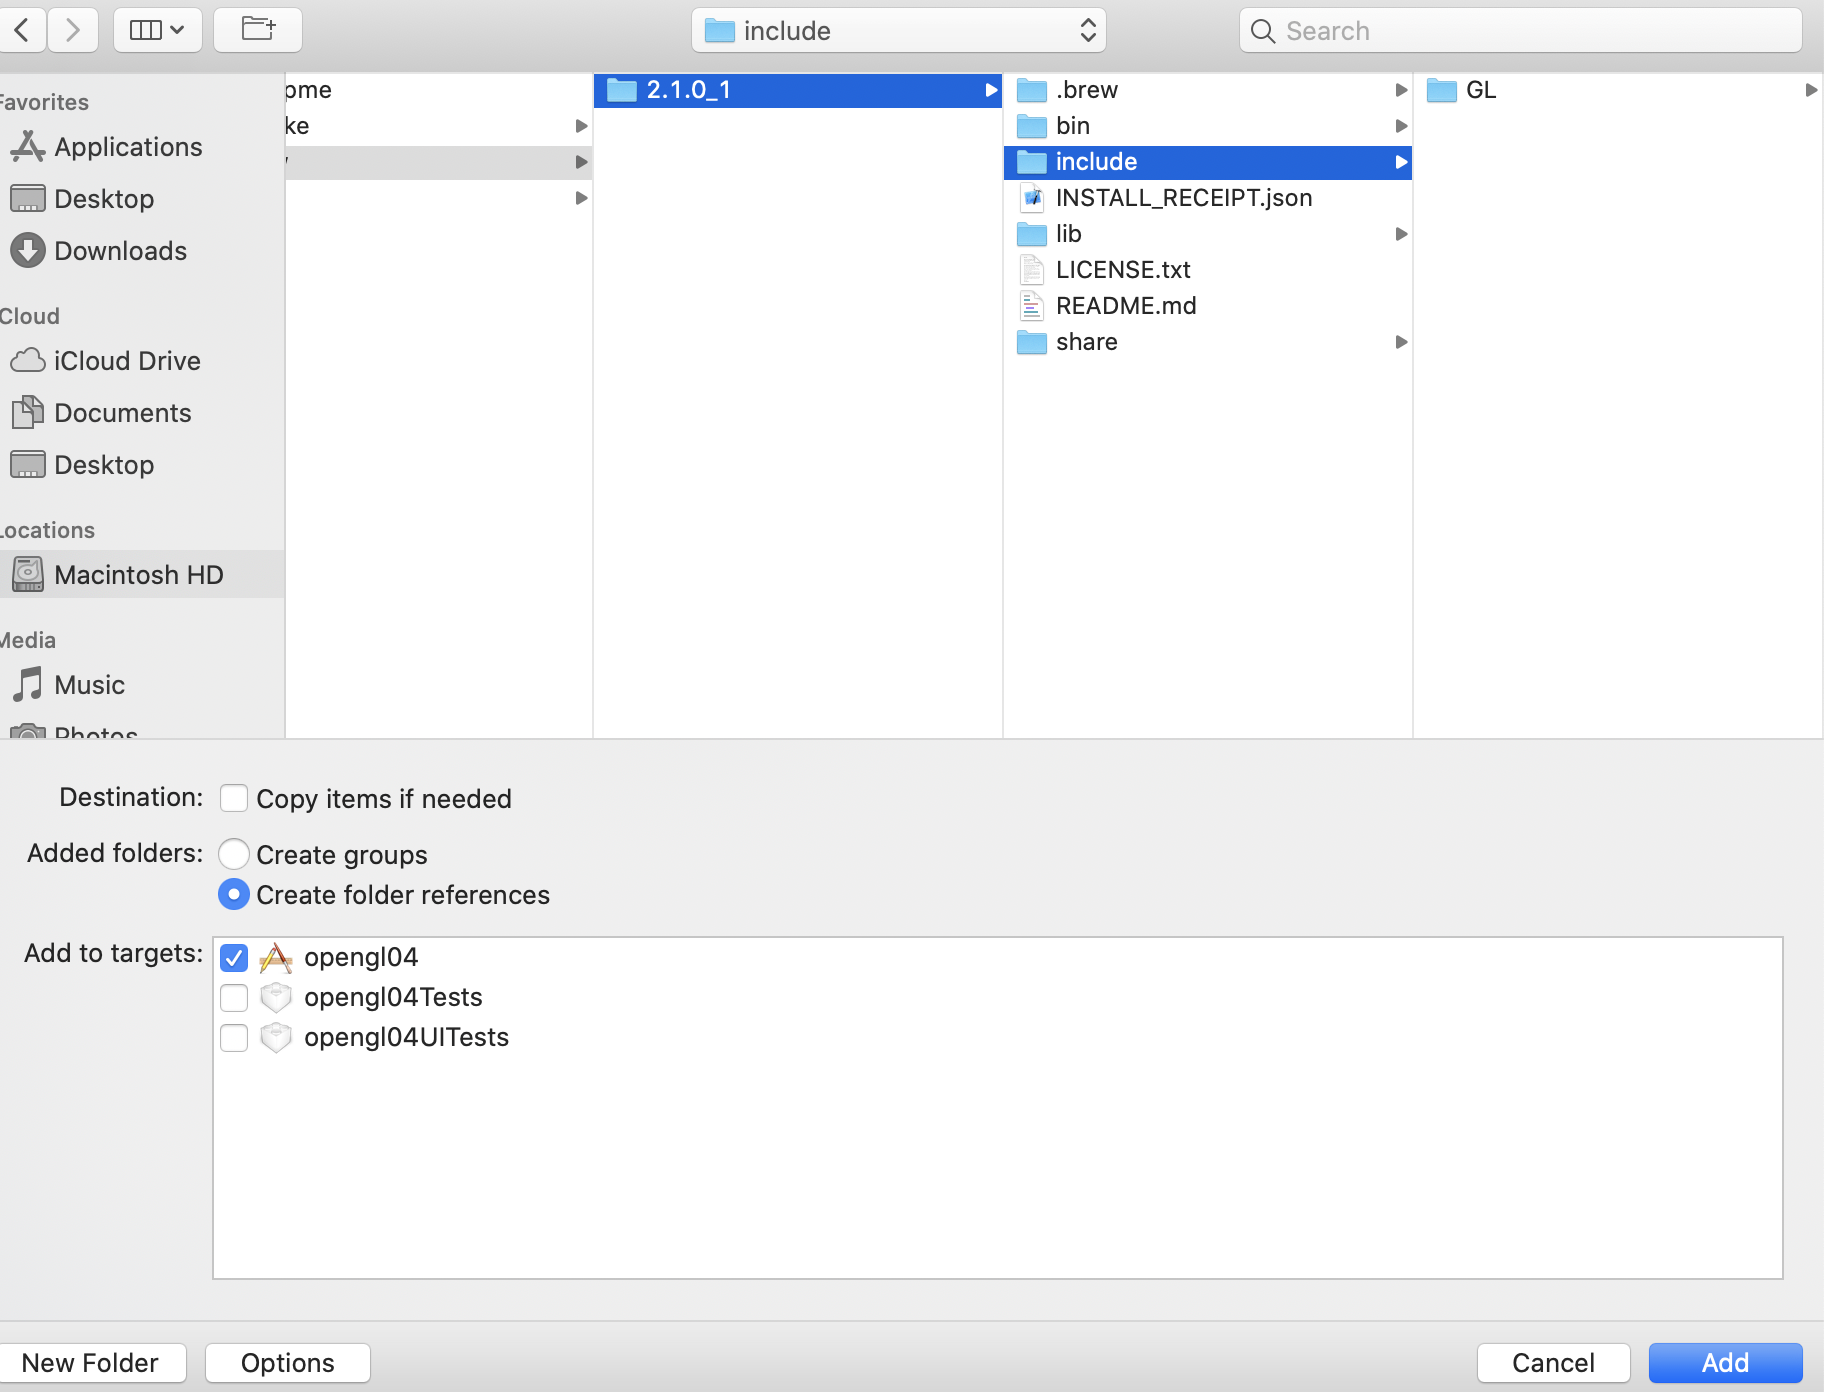Click the Options button
Screen dimensions: 1824x1392
coord(286,1362)
